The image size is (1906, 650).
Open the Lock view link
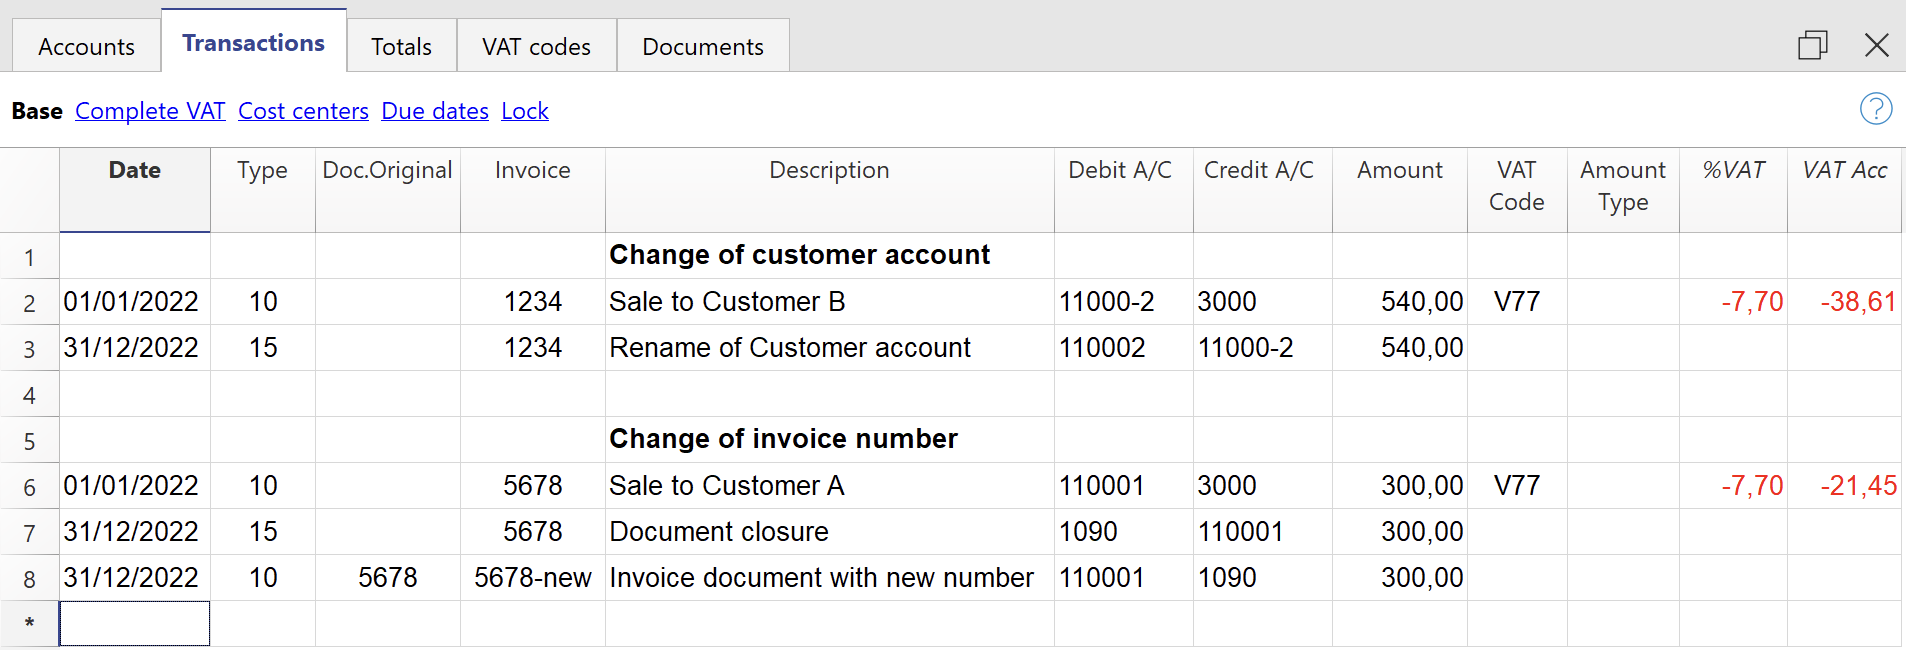tap(524, 111)
